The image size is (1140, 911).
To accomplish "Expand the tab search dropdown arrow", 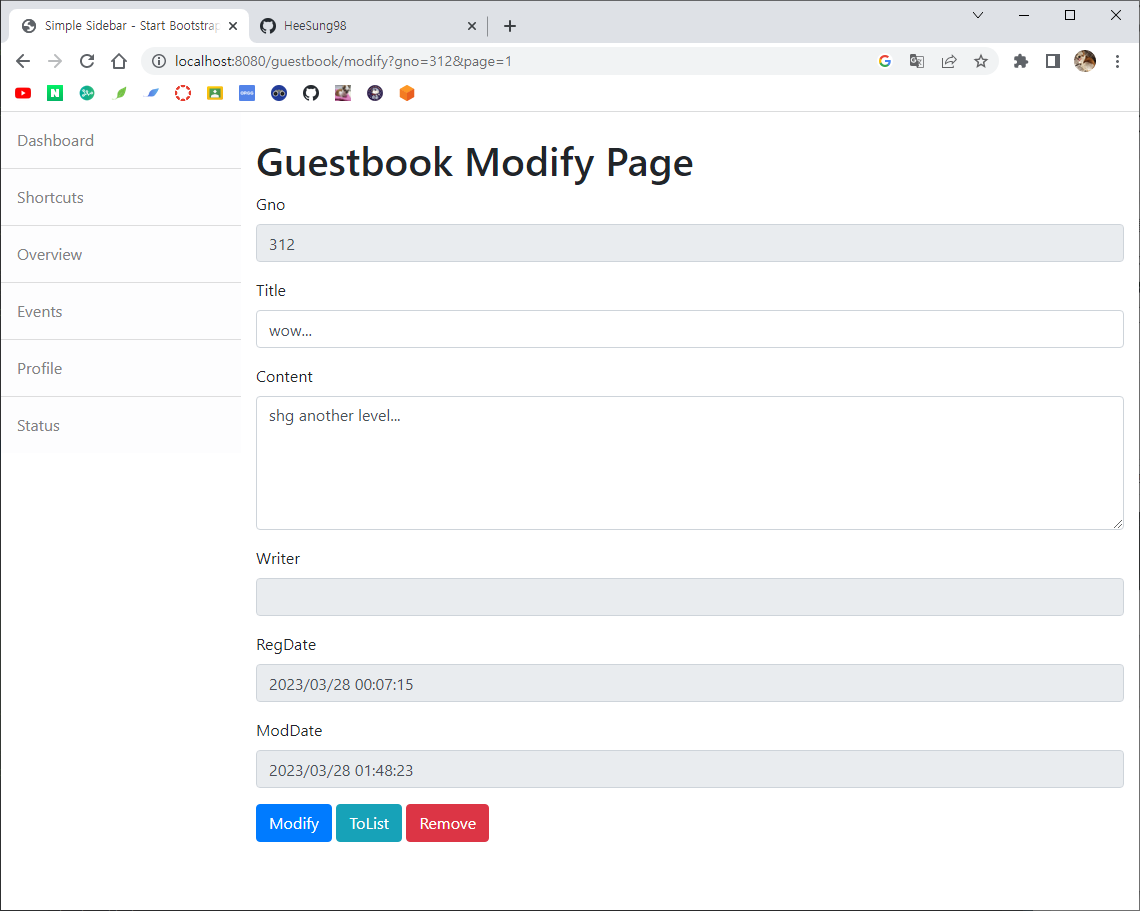I will point(978,15).
